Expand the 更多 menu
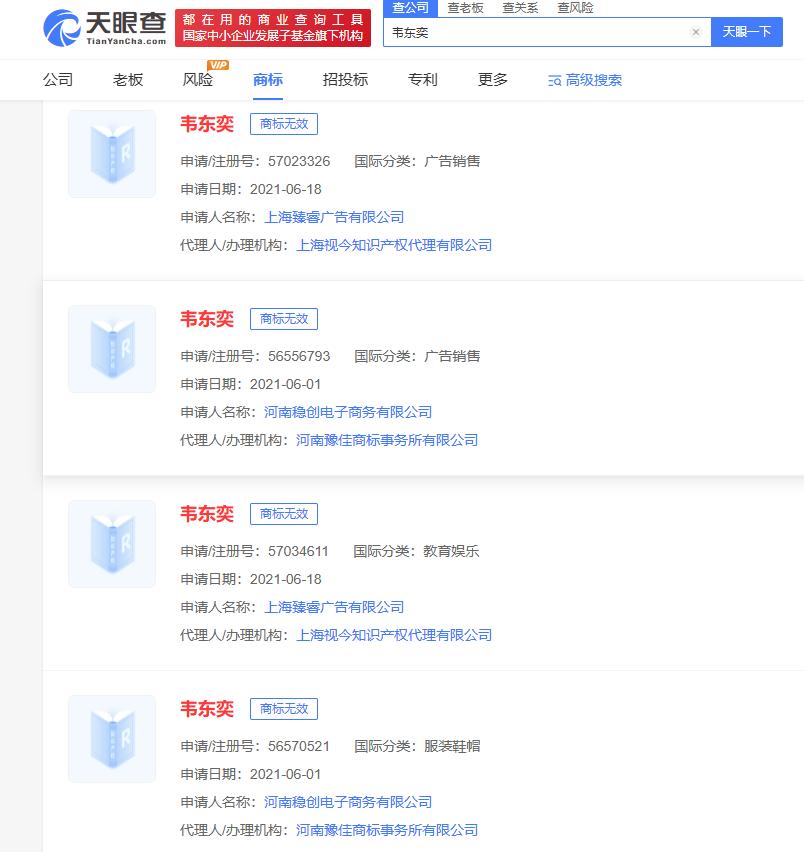This screenshot has width=804, height=852. 493,80
